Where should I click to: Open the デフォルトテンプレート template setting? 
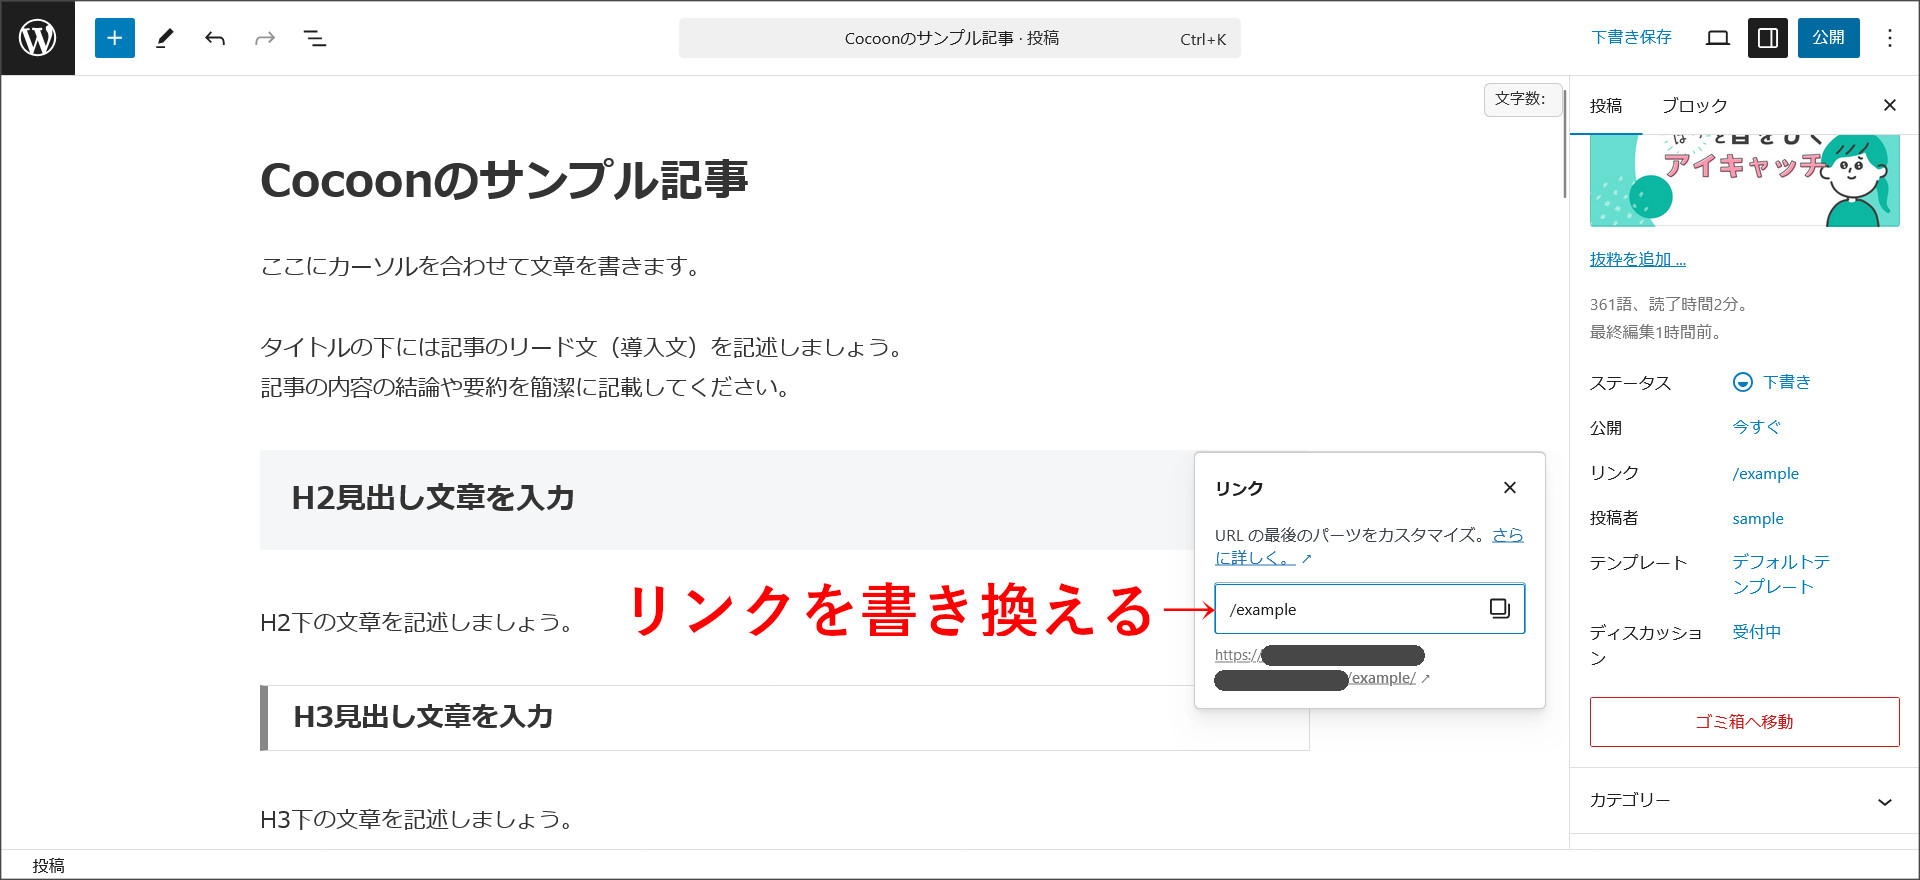(x=1781, y=574)
